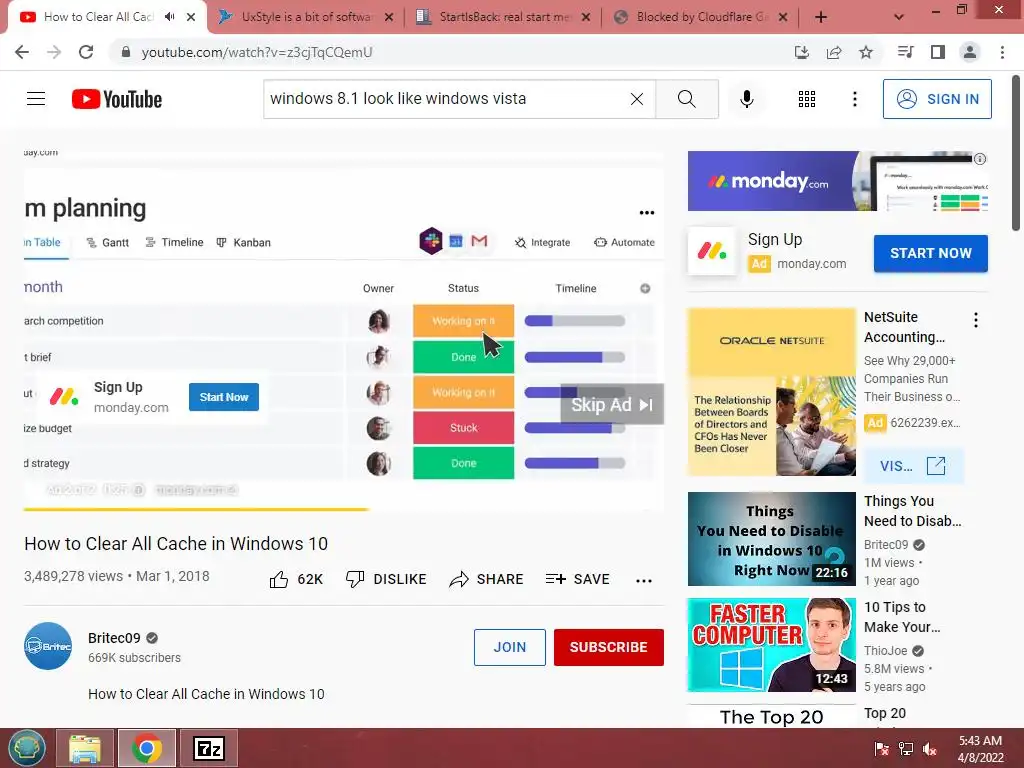This screenshot has width=1024, height=768.
Task: Close the UxStyle tab
Action: click(389, 17)
